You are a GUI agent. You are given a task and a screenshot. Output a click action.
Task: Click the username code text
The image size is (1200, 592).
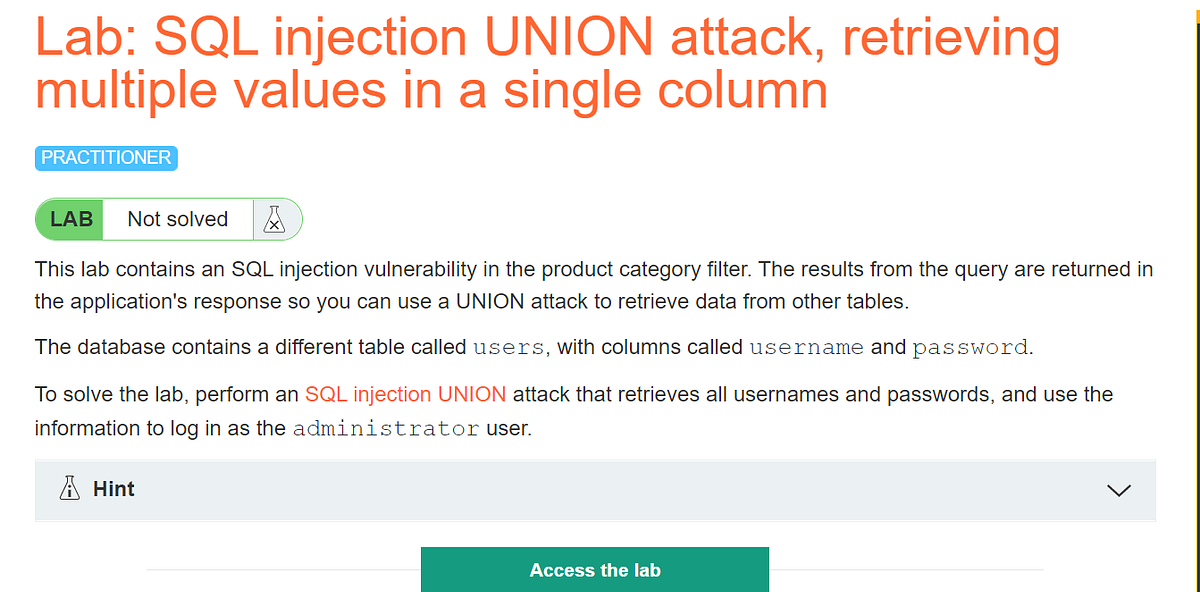[806, 347]
